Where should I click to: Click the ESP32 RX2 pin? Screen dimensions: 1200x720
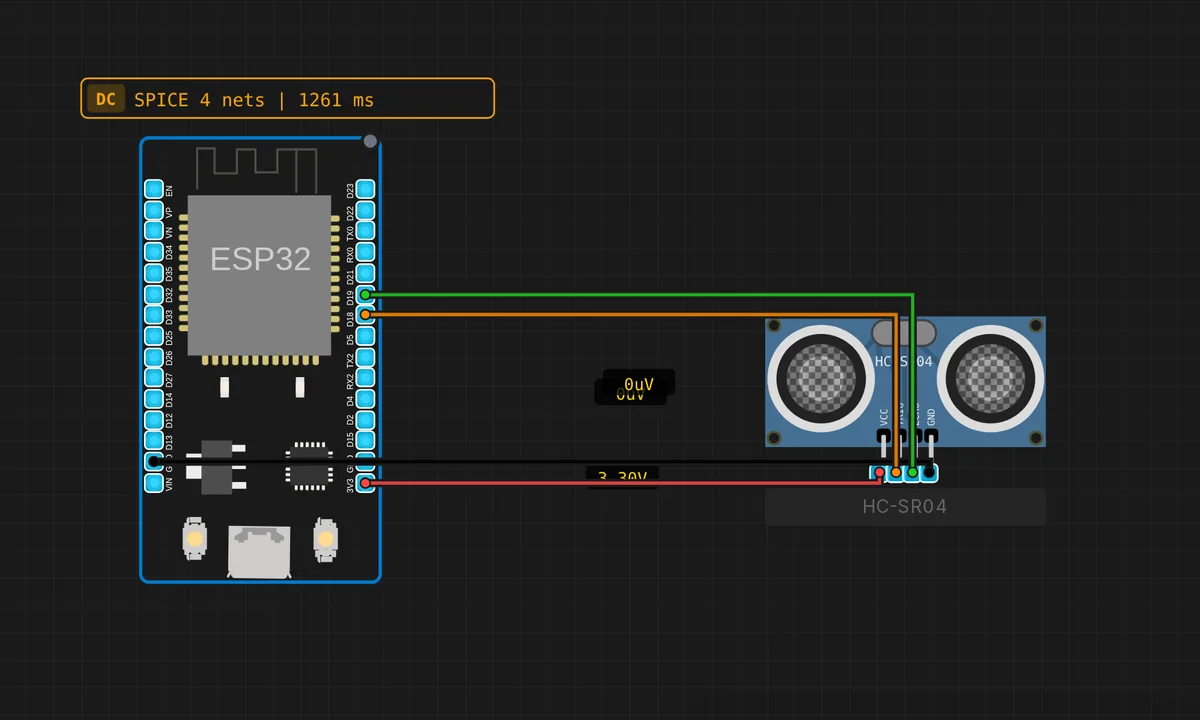click(x=366, y=378)
